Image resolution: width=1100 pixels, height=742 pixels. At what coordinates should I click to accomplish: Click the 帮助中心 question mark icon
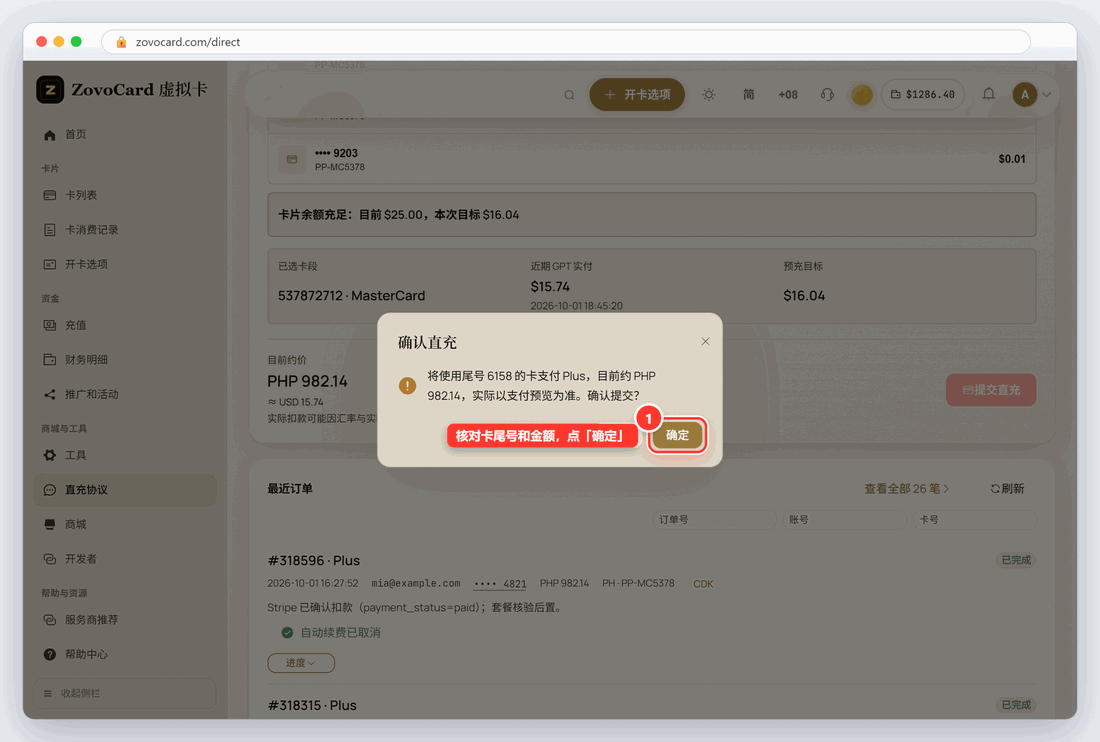pyautogui.click(x=49, y=654)
